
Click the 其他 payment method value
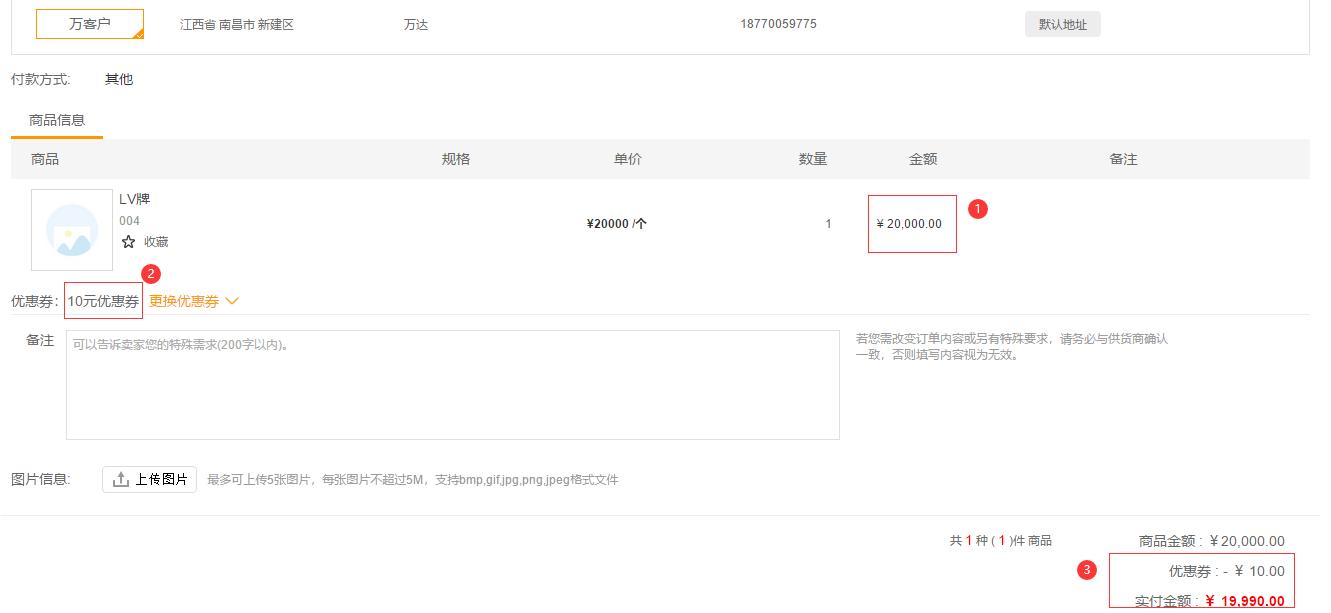119,79
